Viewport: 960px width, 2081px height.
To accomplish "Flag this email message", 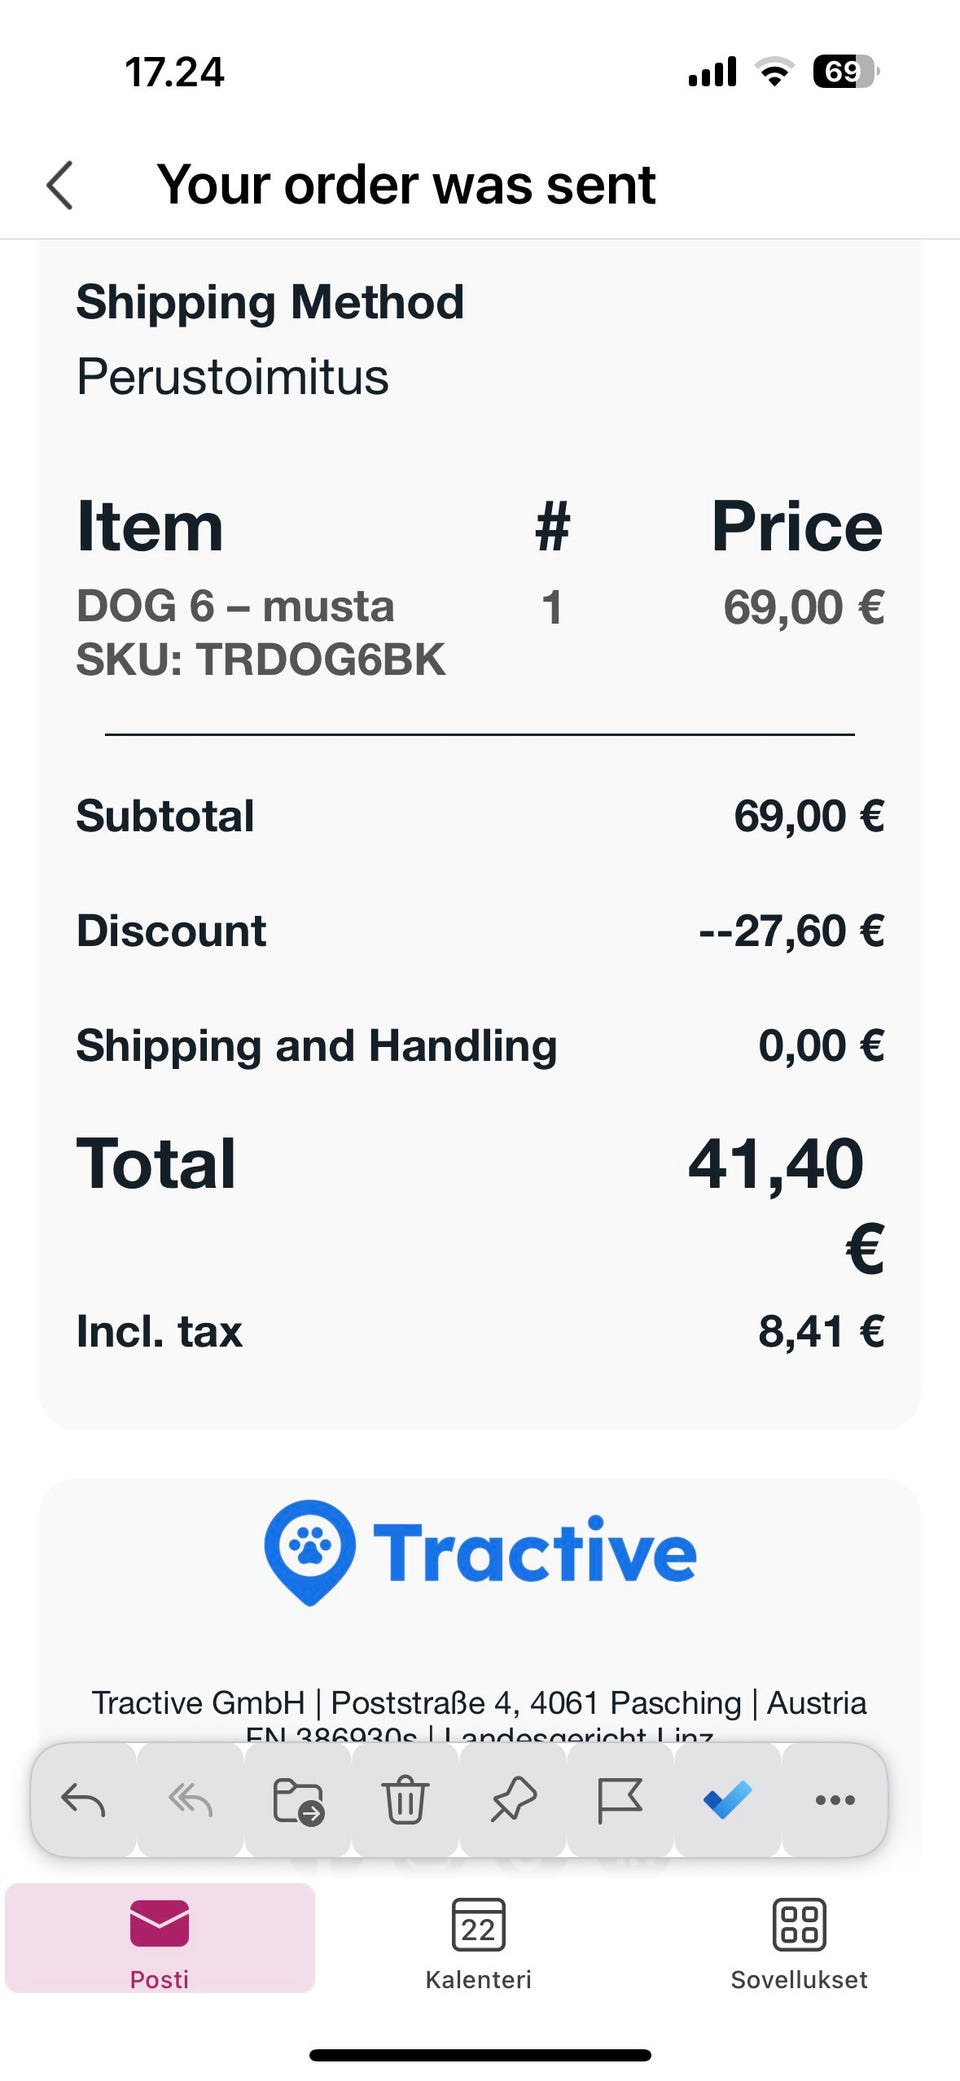I will [619, 1800].
